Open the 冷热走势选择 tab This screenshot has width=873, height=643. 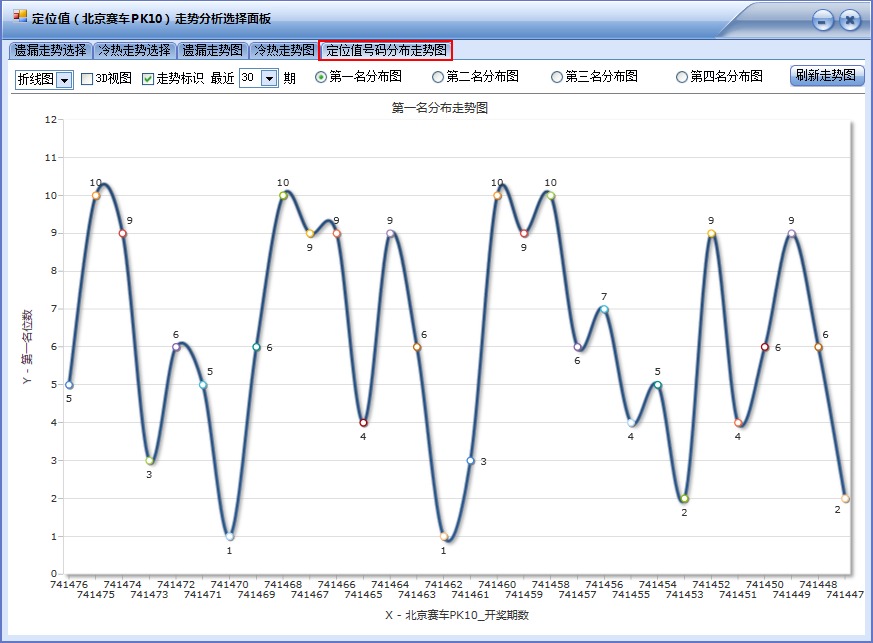[x=134, y=50]
